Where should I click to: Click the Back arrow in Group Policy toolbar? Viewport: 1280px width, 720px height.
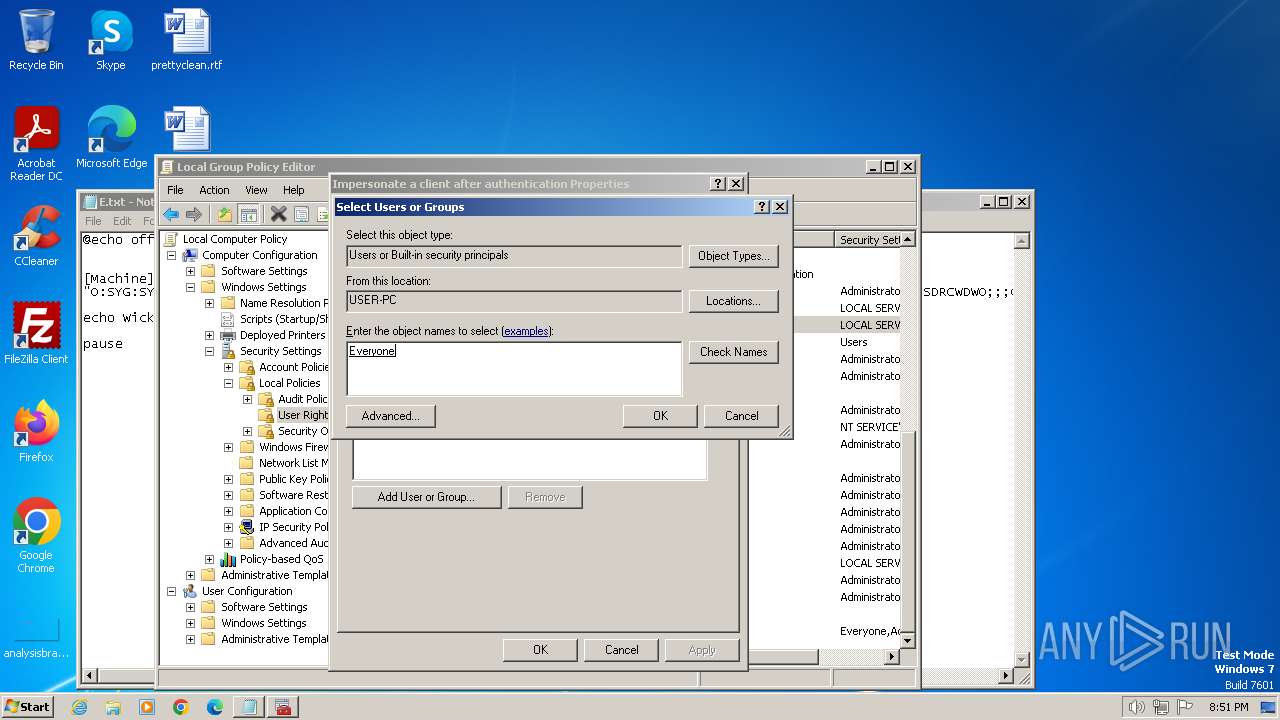[x=171, y=214]
